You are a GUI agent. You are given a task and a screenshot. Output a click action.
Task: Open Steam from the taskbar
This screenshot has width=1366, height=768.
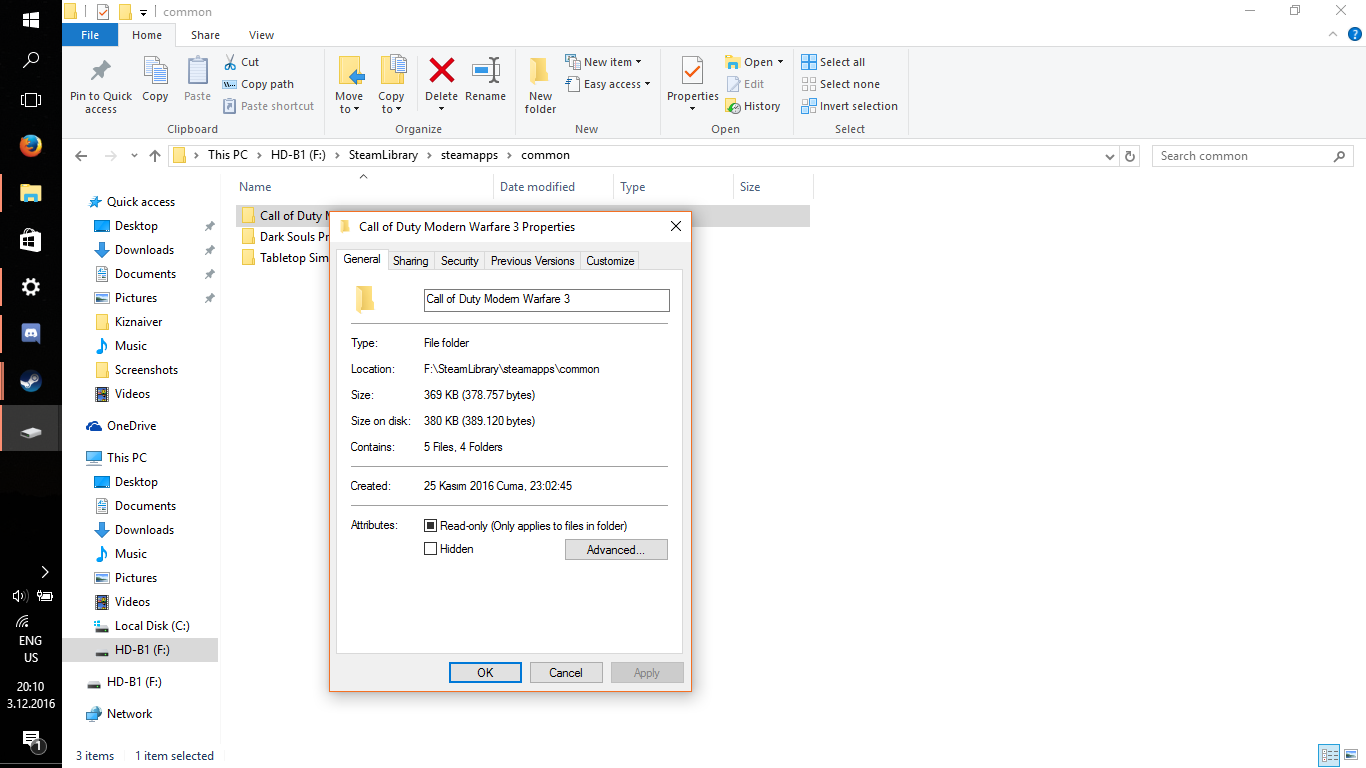[x=31, y=381]
